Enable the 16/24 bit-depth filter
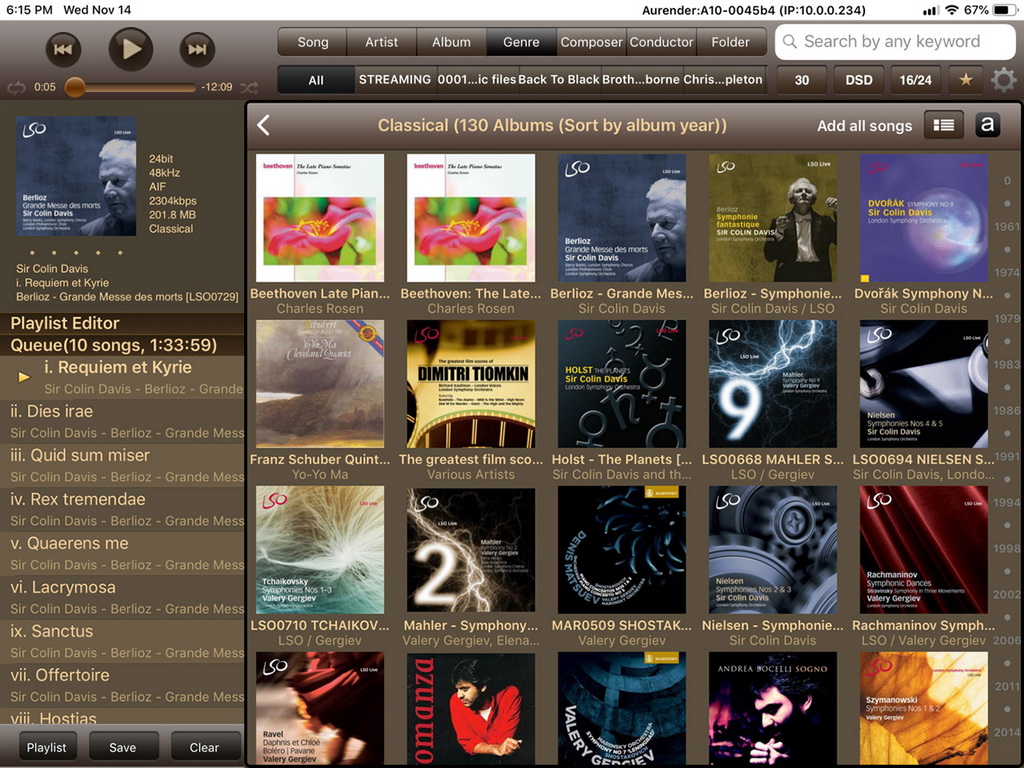This screenshot has width=1024, height=768. click(915, 80)
